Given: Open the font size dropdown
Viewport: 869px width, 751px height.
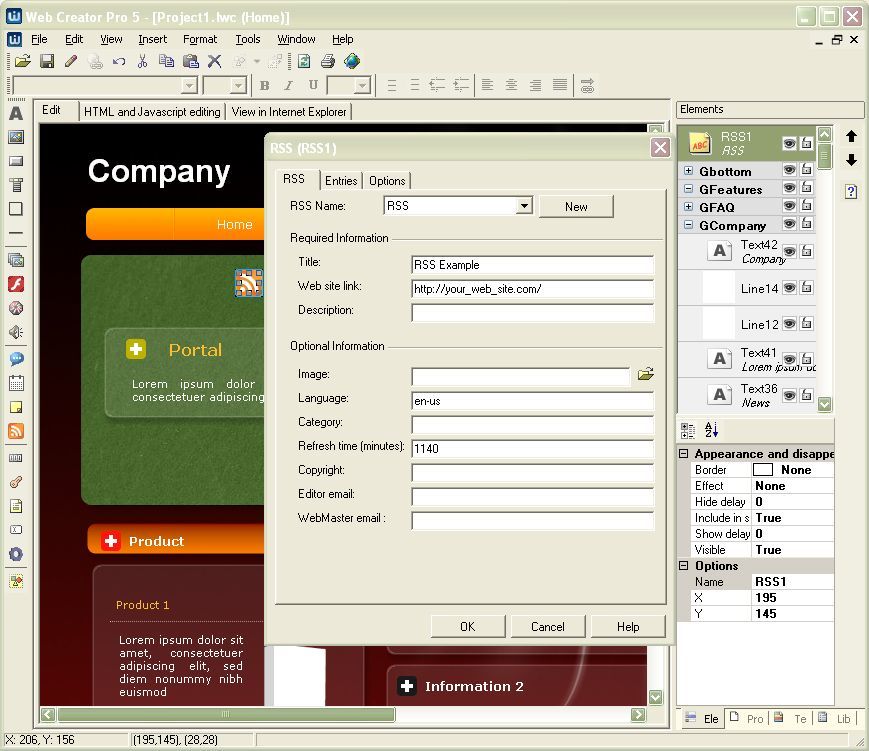Looking at the screenshot, I should 238,85.
